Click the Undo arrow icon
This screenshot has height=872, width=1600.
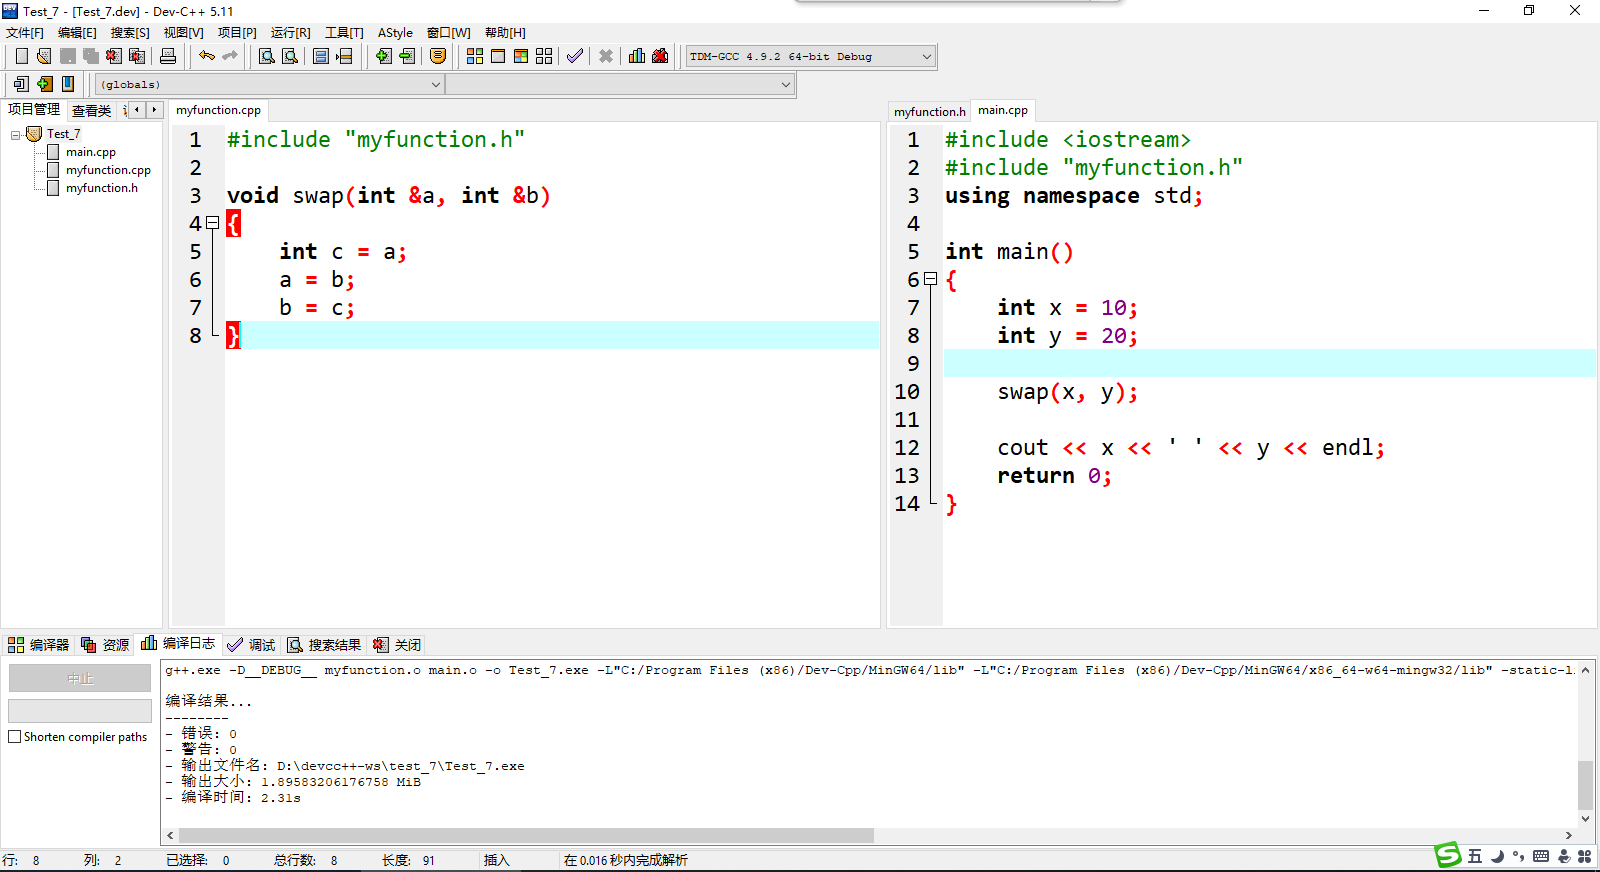(x=207, y=56)
